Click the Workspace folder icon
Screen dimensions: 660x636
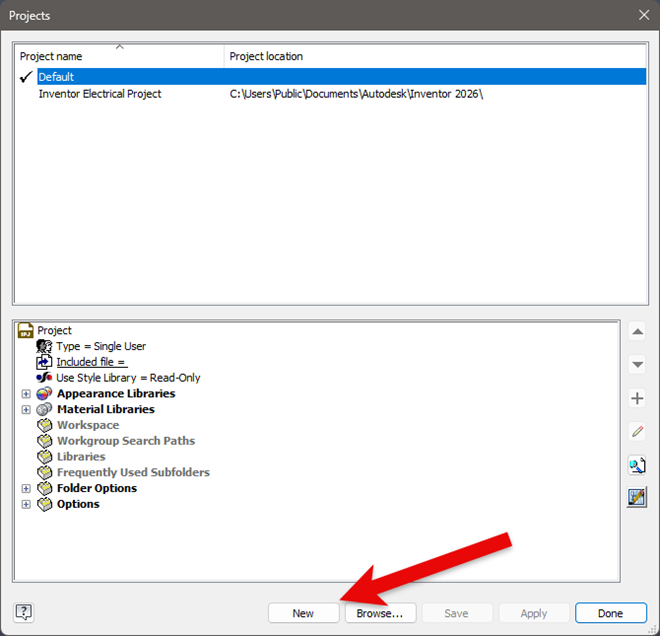[x=45, y=425]
